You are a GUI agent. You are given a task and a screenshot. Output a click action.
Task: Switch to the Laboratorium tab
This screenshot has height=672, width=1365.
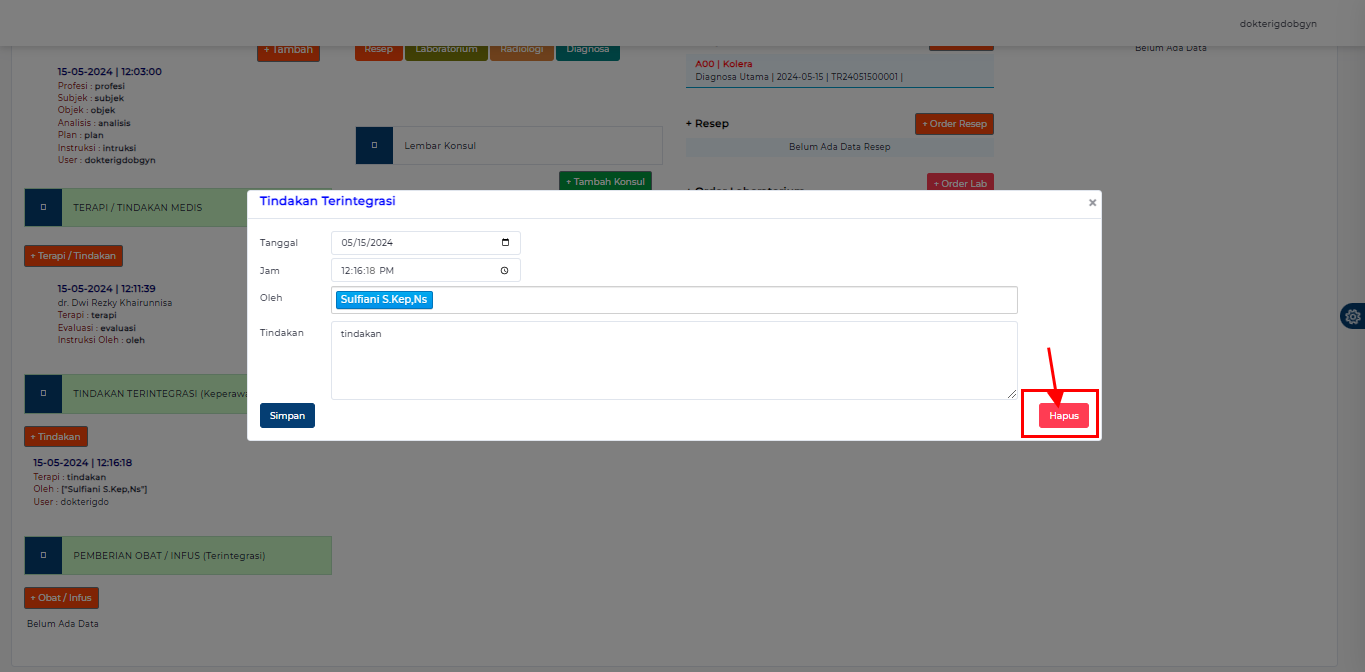(446, 49)
